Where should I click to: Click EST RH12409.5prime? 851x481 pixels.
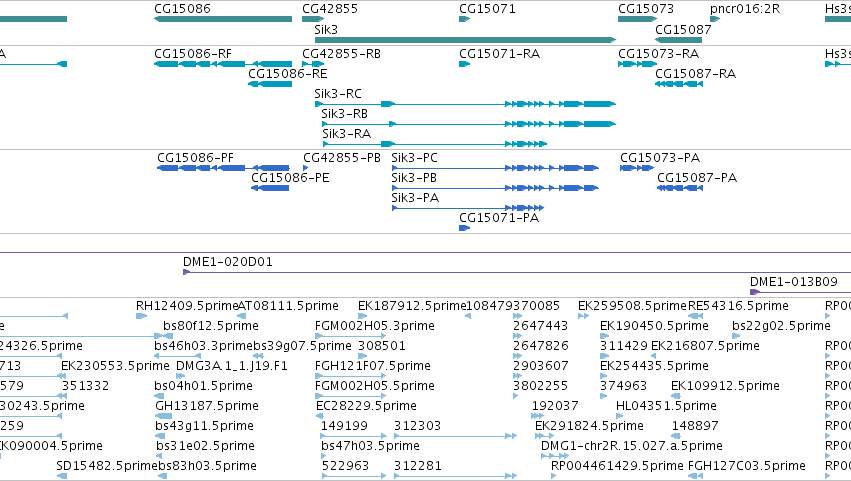click(187, 306)
